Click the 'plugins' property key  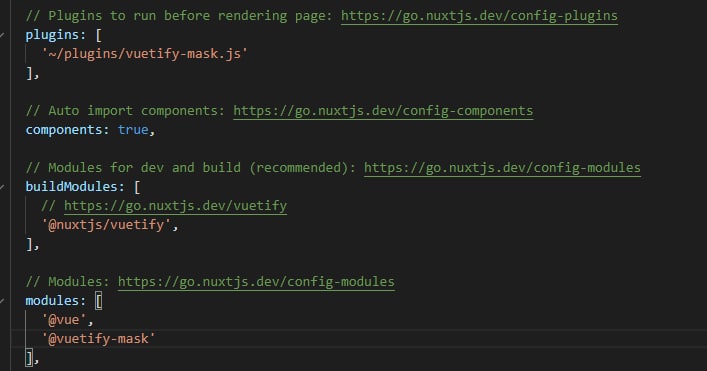(x=52, y=35)
